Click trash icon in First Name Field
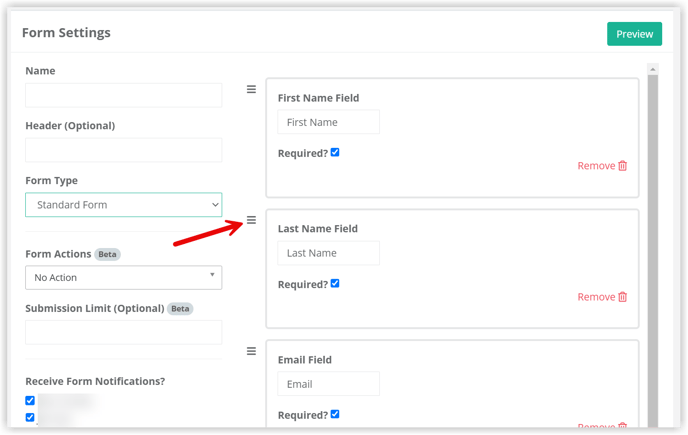The height and width of the screenshot is (435, 688). (x=623, y=165)
